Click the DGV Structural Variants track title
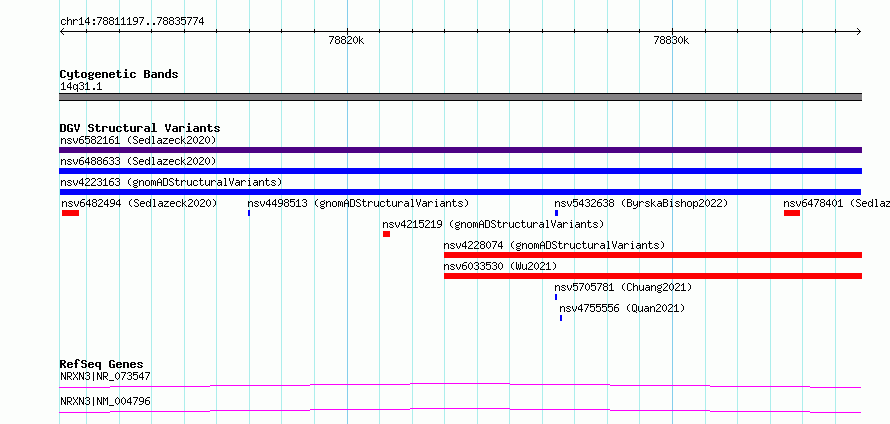The image size is (890, 424). coord(140,128)
